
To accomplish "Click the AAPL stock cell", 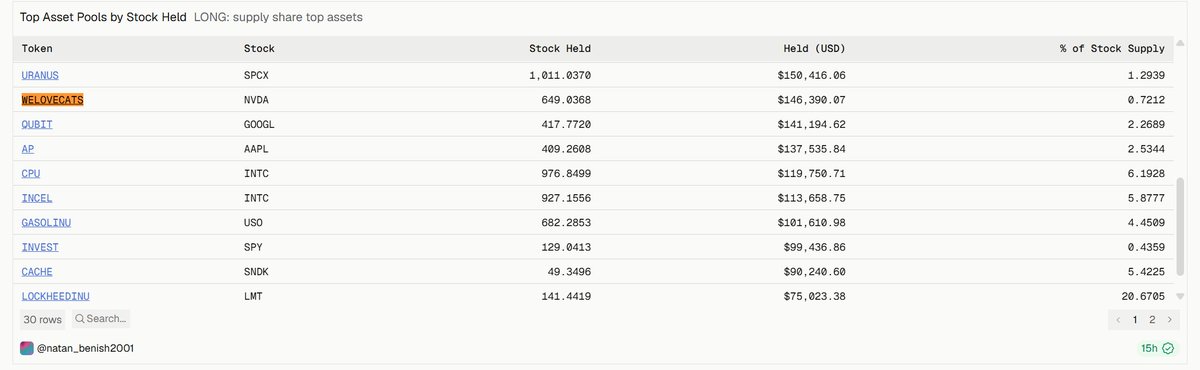I will [x=256, y=149].
